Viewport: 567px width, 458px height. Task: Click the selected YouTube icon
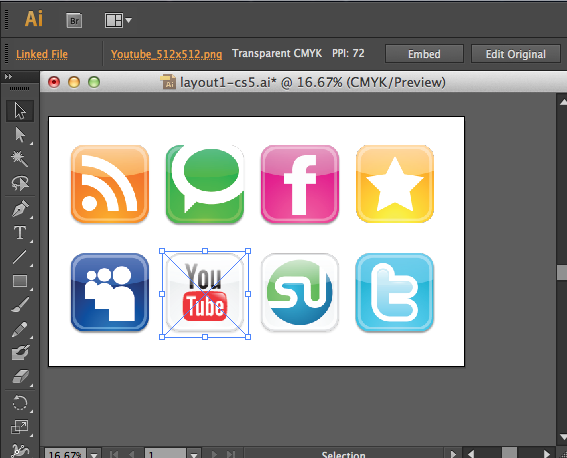[205, 294]
